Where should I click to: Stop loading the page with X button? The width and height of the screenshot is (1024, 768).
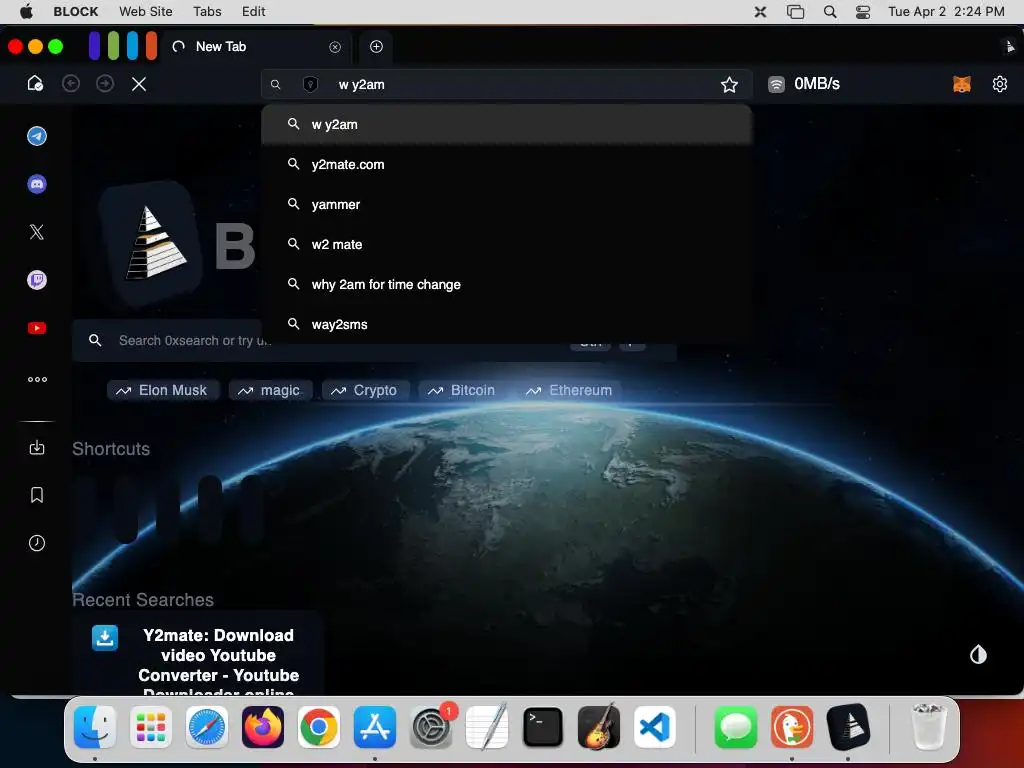click(x=138, y=84)
